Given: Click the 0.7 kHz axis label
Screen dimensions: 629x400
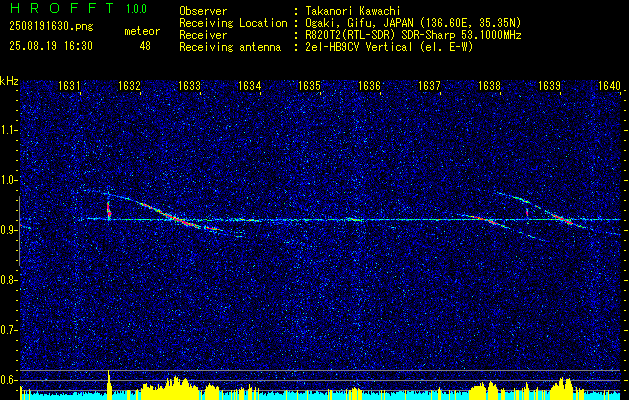Looking at the screenshot, I should 9,330.
